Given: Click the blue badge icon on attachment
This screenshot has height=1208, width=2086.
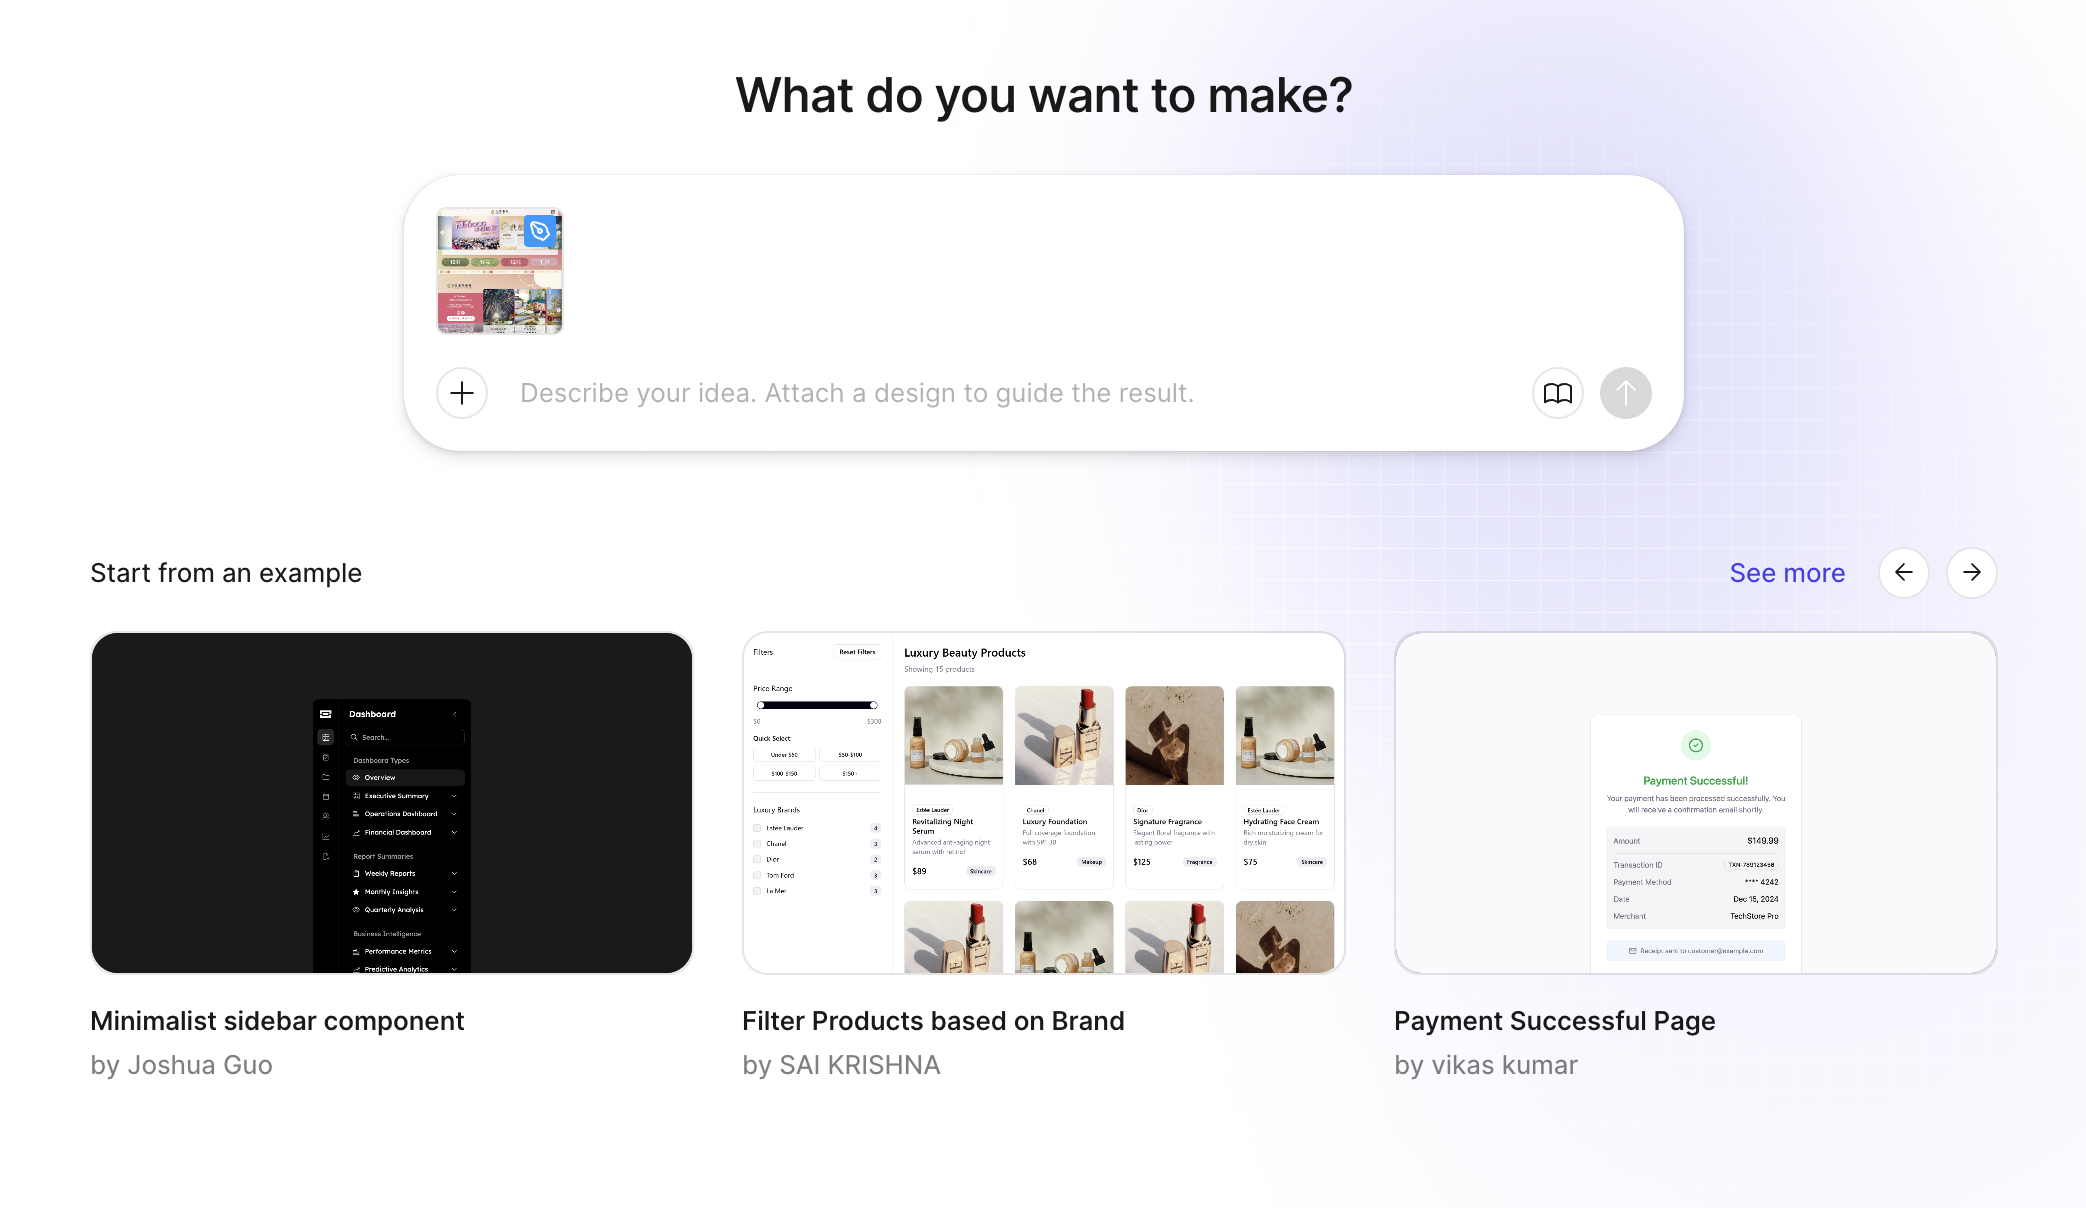Looking at the screenshot, I should [540, 231].
